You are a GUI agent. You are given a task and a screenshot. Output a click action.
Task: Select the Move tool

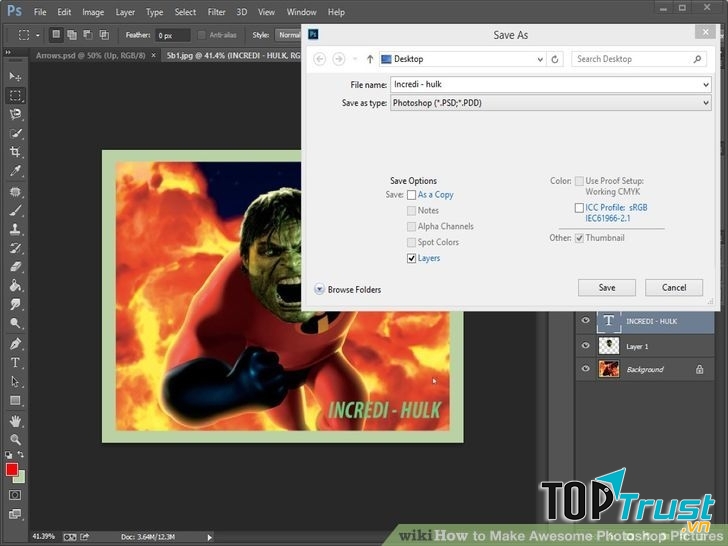coord(15,76)
